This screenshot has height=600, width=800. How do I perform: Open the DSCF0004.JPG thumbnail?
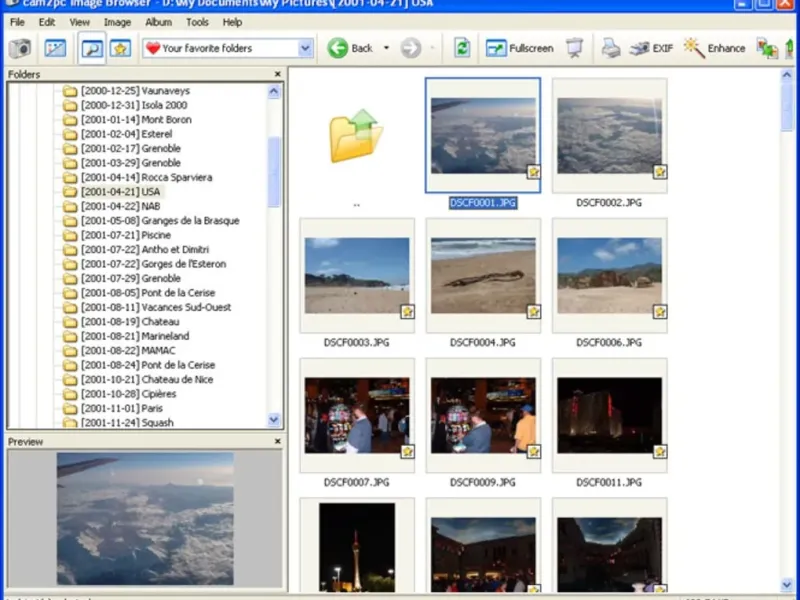(x=482, y=275)
